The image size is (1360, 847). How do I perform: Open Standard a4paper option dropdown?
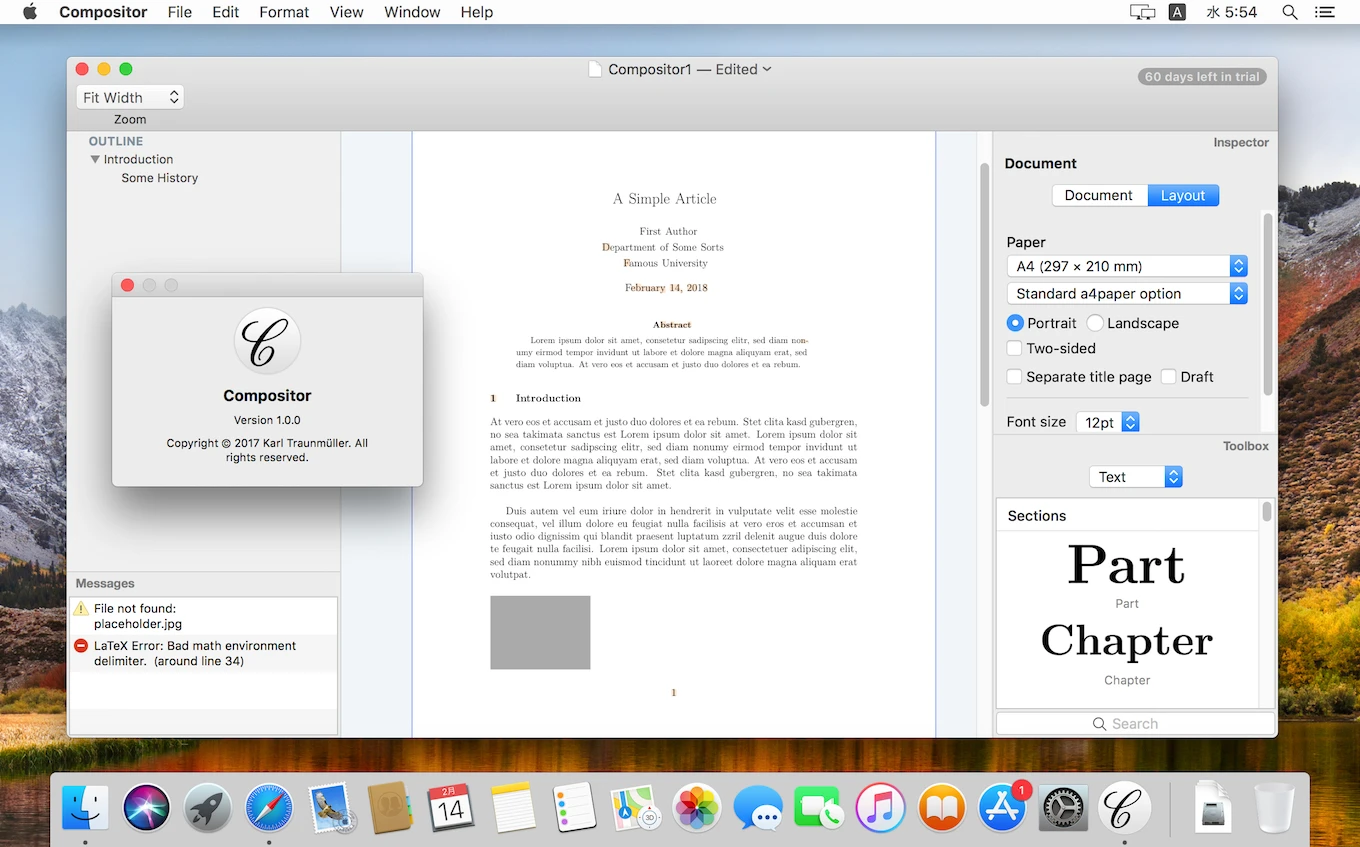(1127, 293)
